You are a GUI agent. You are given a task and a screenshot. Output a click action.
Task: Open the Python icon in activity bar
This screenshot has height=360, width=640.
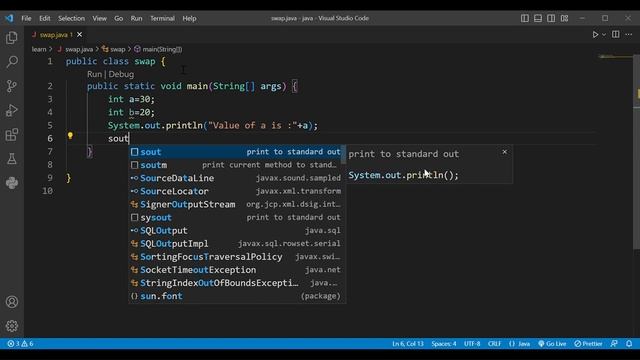point(12,183)
